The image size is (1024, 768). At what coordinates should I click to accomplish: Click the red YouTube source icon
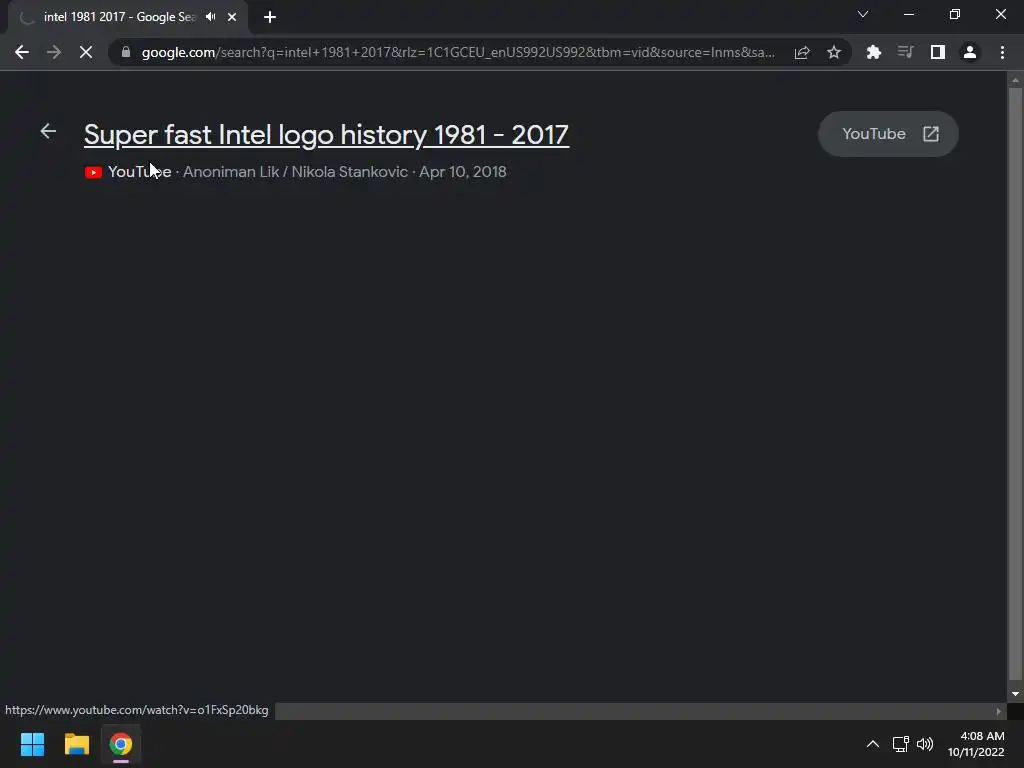(x=93, y=172)
